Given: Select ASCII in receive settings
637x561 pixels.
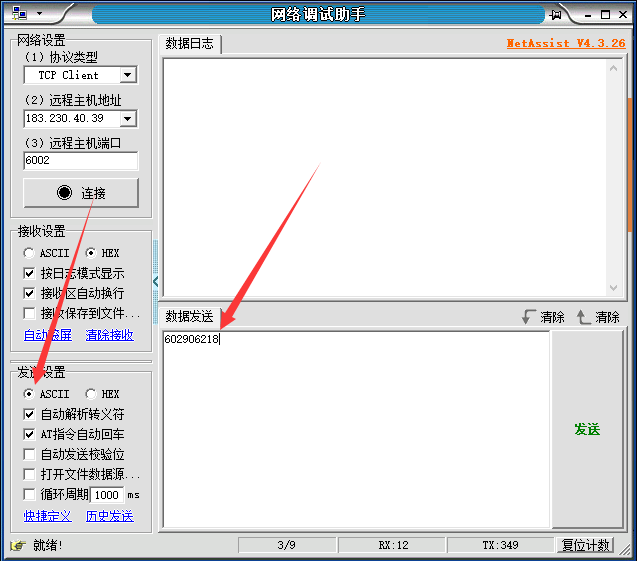Looking at the screenshot, I should tap(46, 253).
